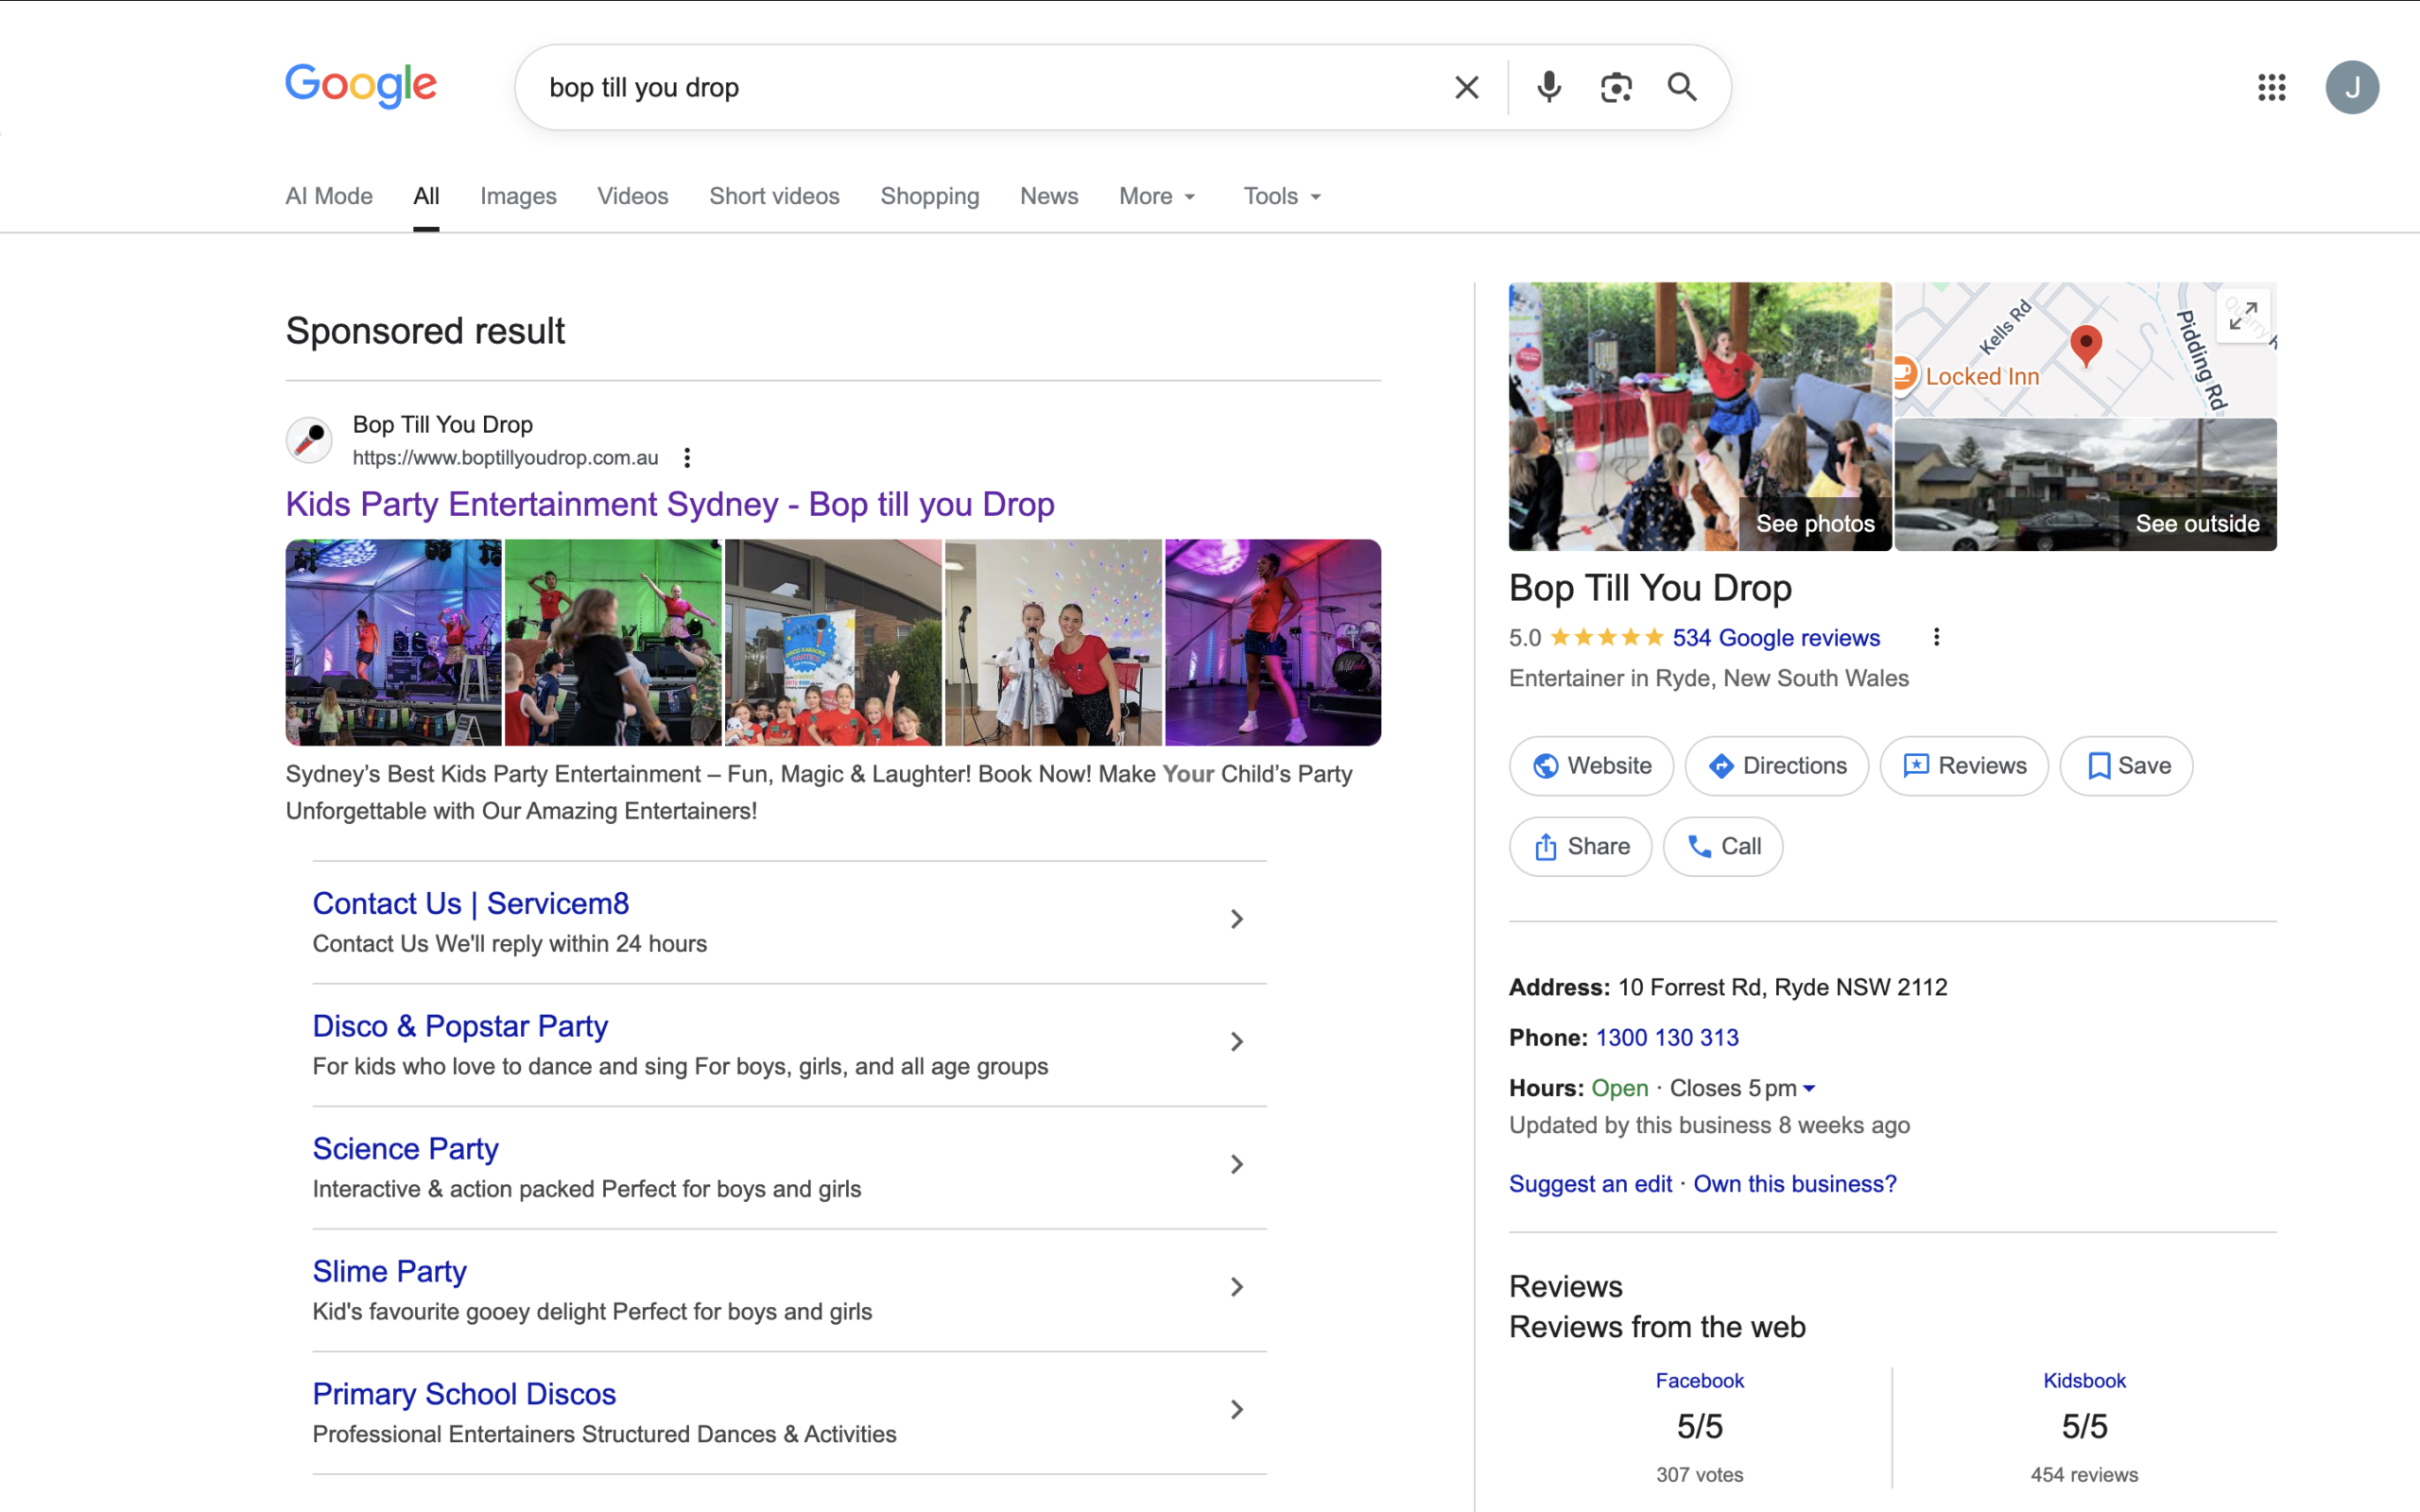Click the Directions button
2420x1512 pixels.
pos(1776,766)
